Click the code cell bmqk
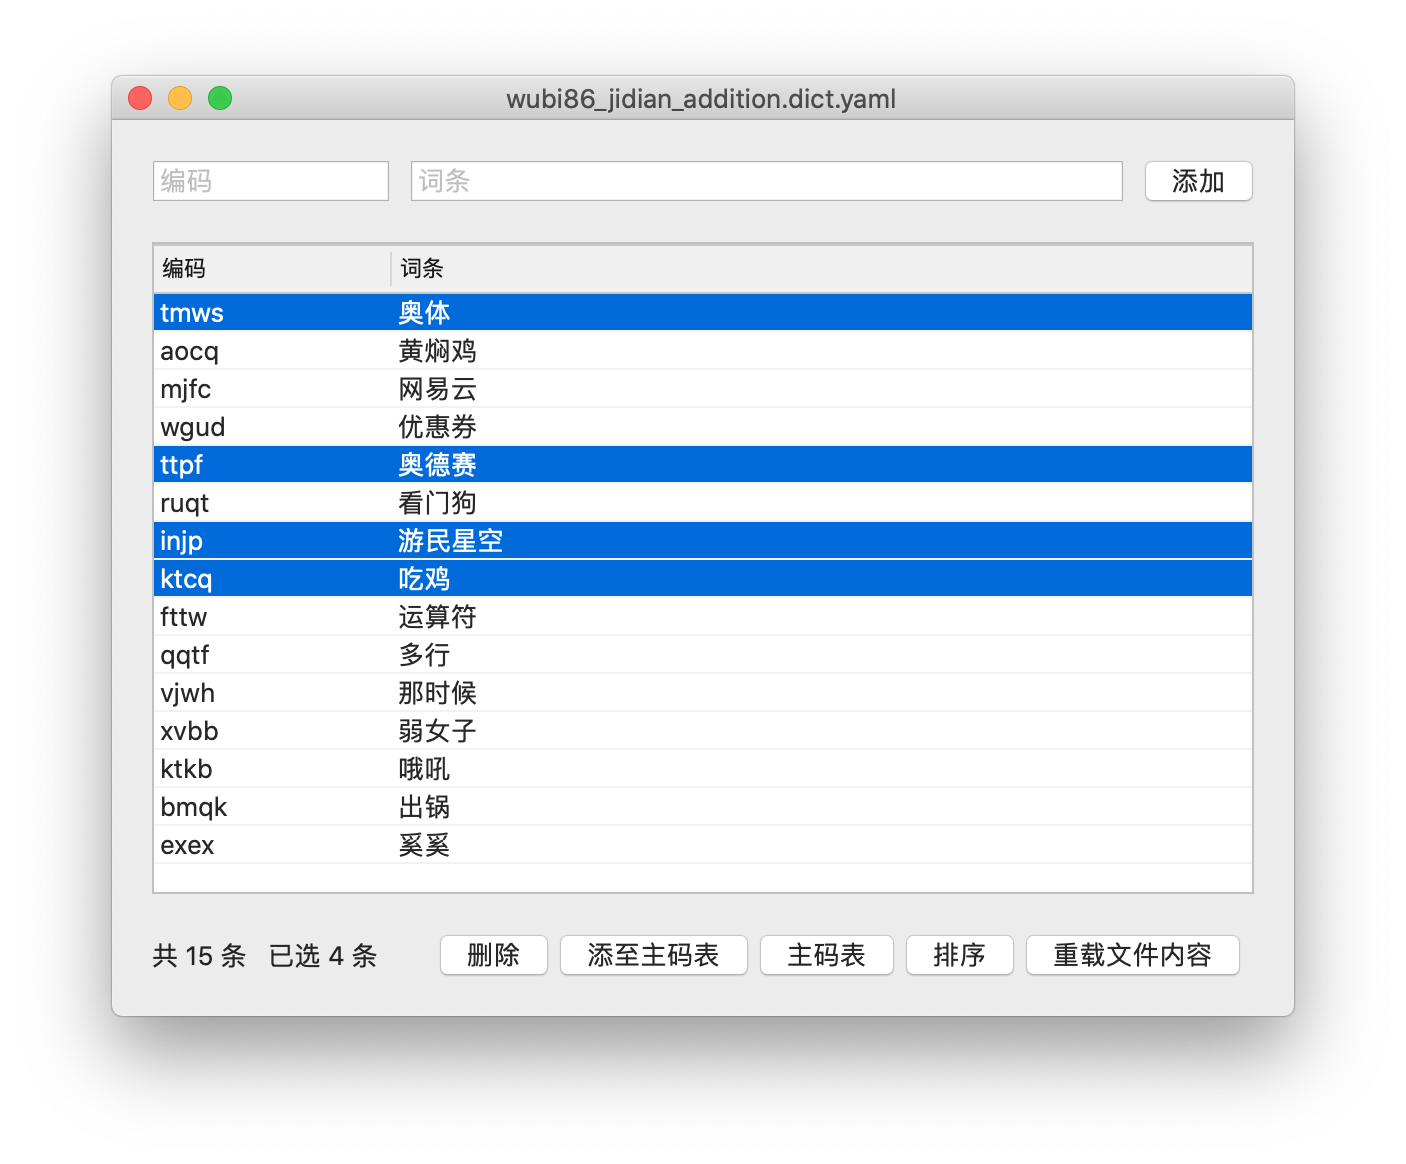 193,808
